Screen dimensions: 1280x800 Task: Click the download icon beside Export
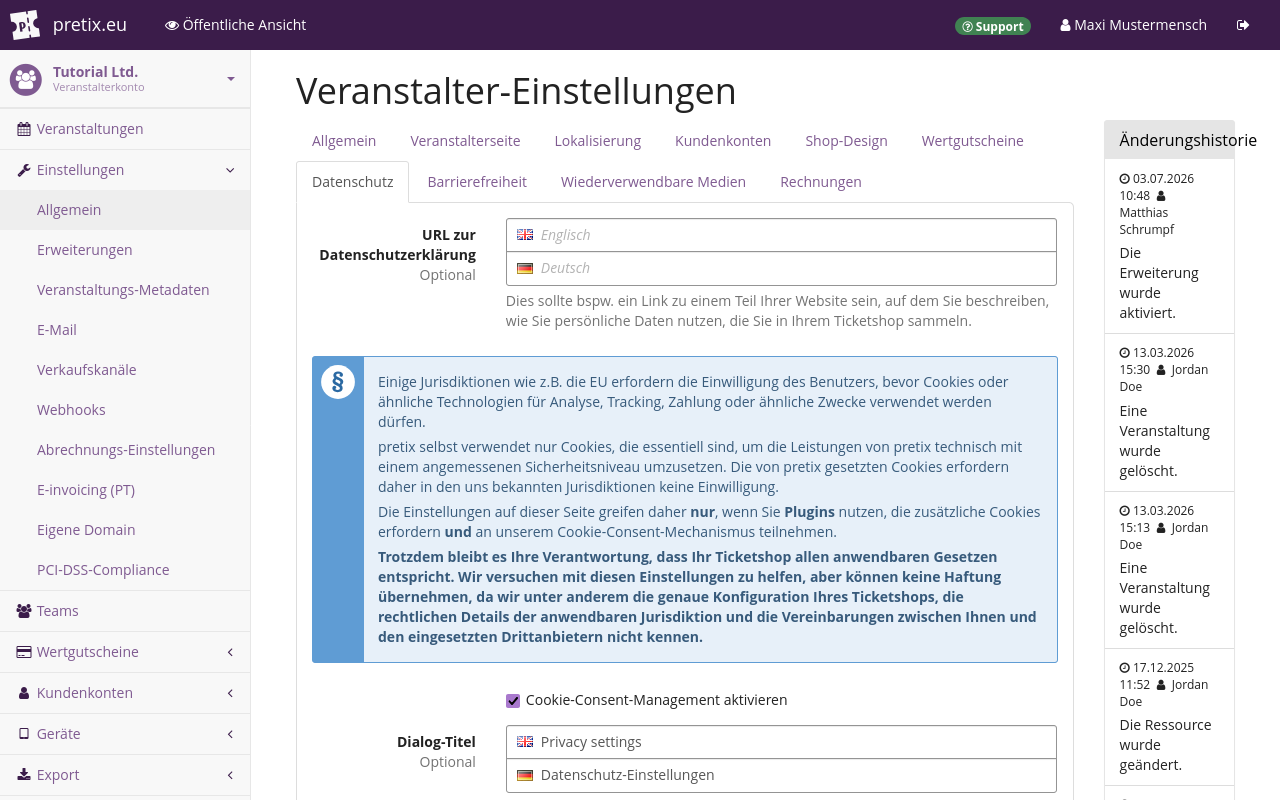click(24, 775)
